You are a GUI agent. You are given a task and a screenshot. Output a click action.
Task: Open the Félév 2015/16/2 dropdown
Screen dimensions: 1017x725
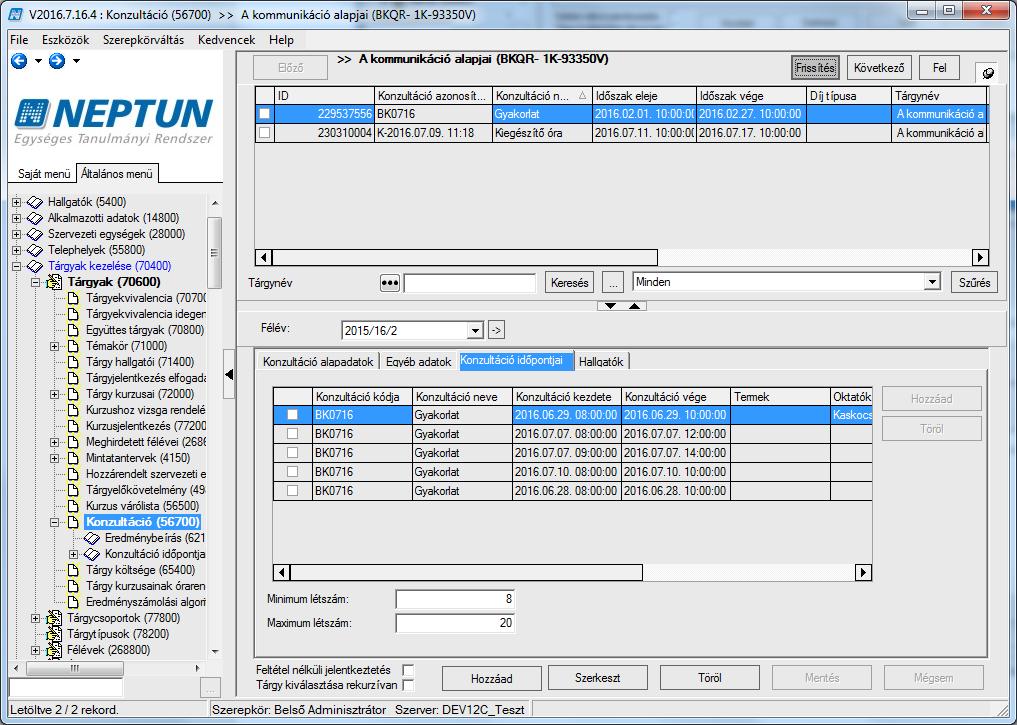click(x=475, y=331)
